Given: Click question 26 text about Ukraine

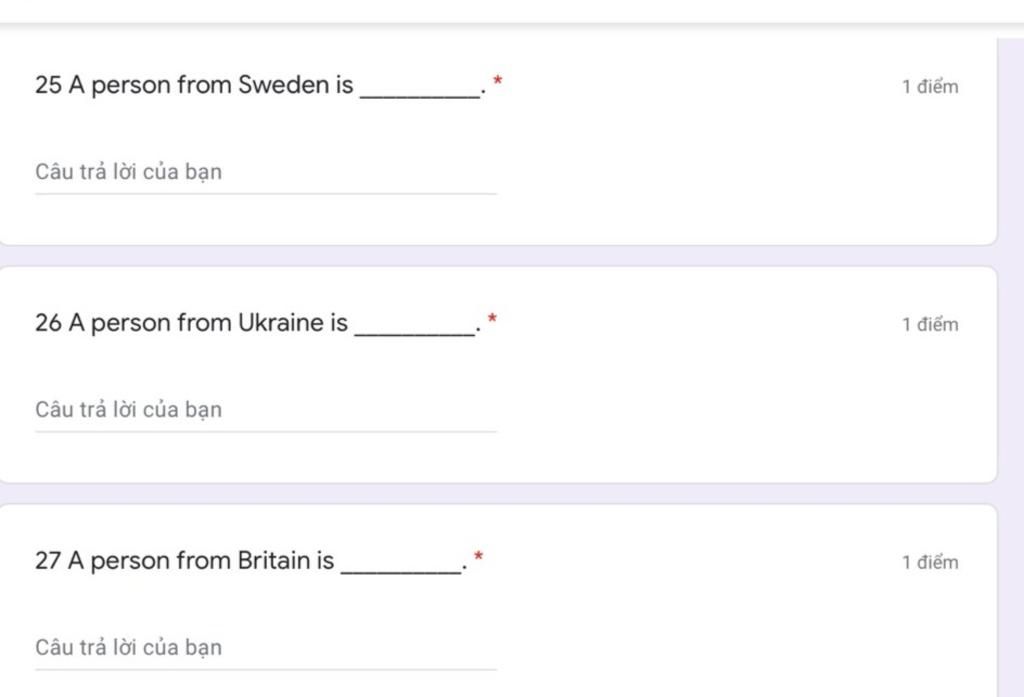Looking at the screenshot, I should pos(258,323).
